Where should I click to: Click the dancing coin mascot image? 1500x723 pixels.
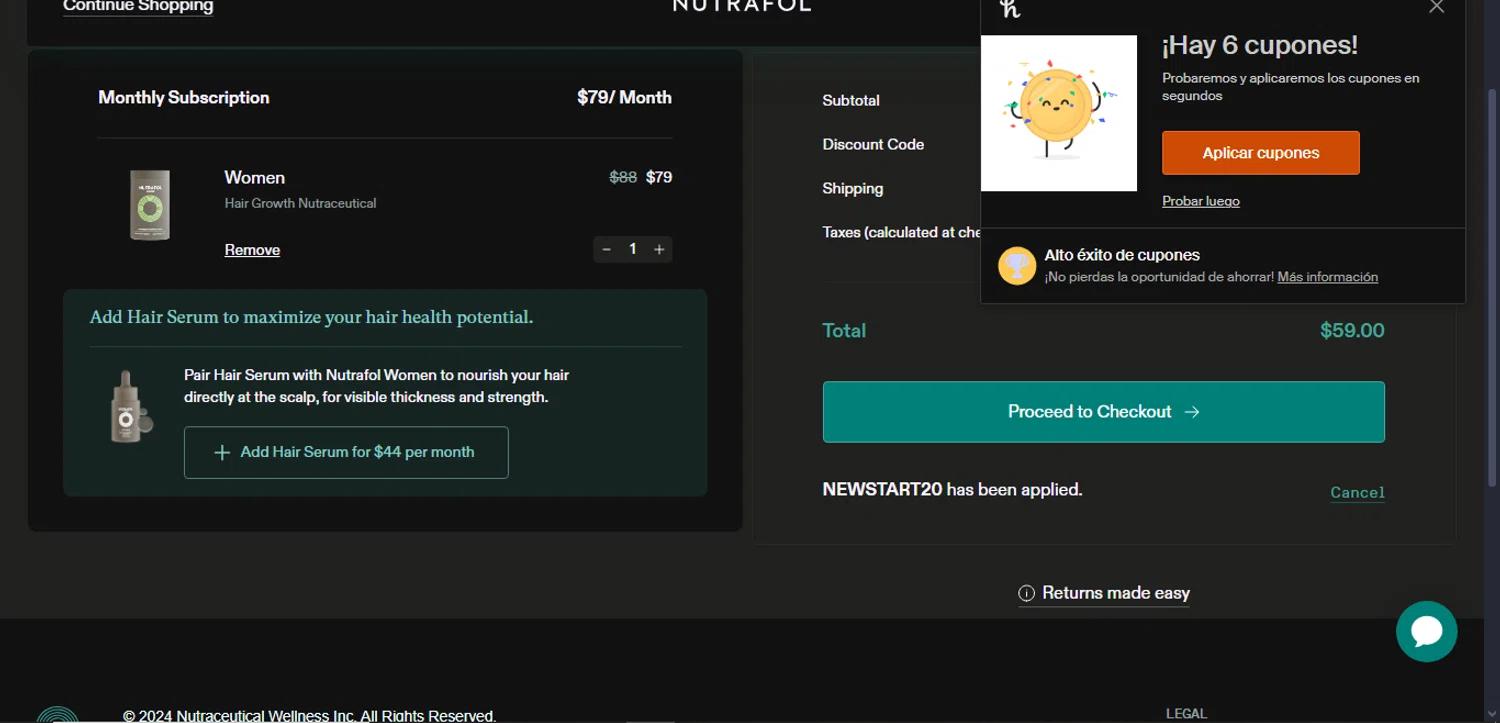point(1059,113)
